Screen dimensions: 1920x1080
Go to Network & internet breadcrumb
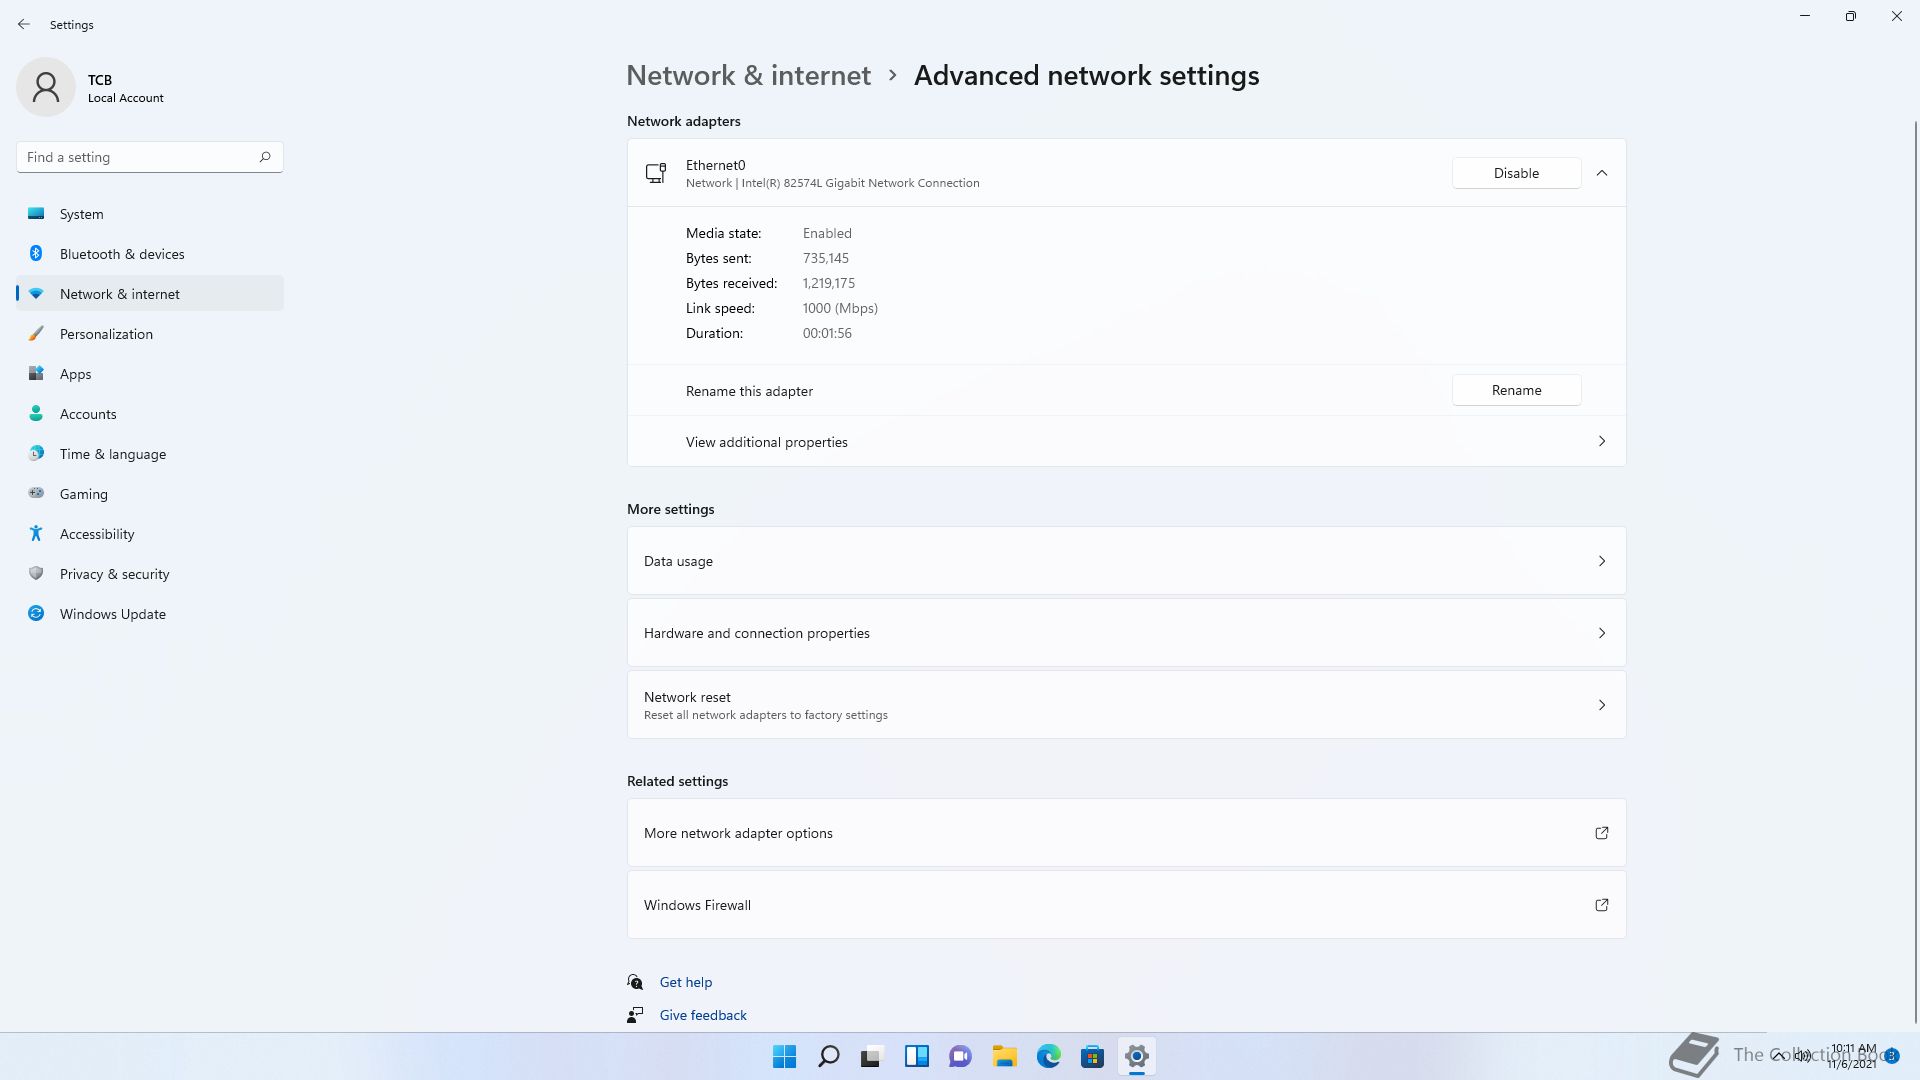748,76
